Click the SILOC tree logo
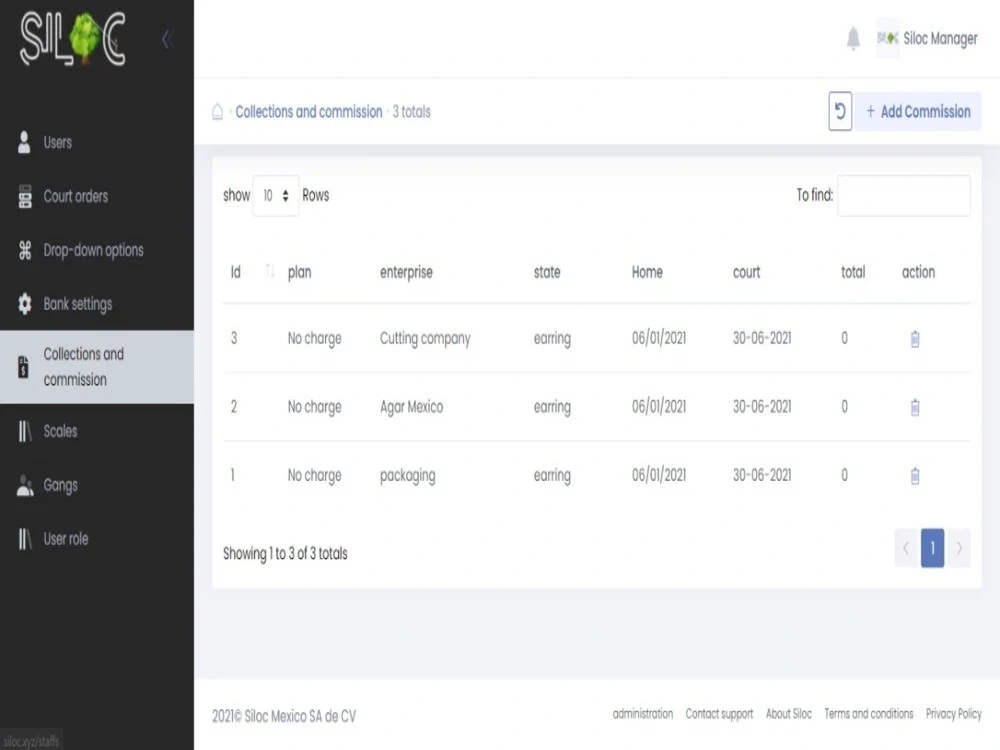The image size is (1000, 750). click(73, 40)
